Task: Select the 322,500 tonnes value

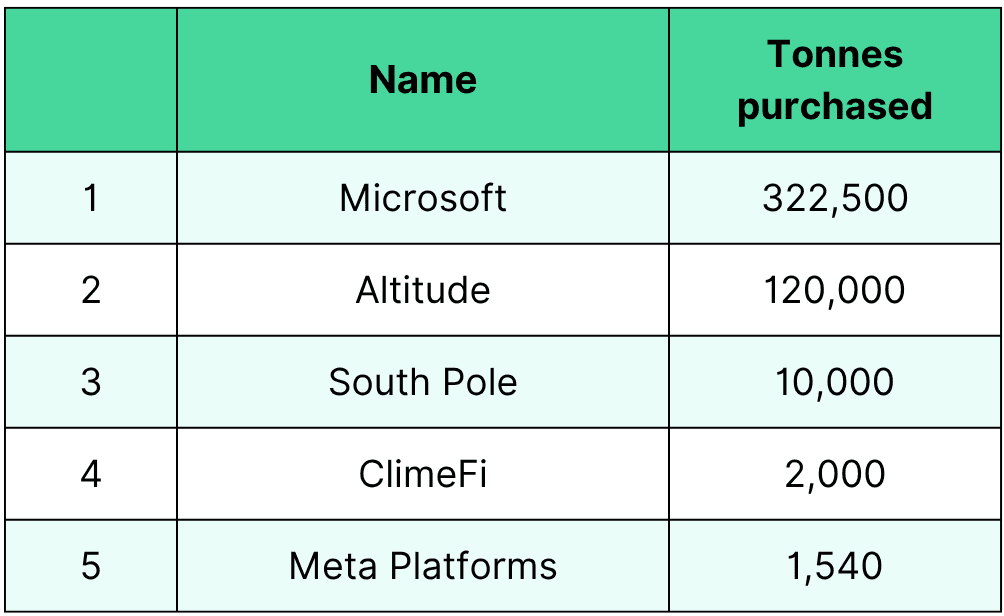Action: (x=835, y=198)
